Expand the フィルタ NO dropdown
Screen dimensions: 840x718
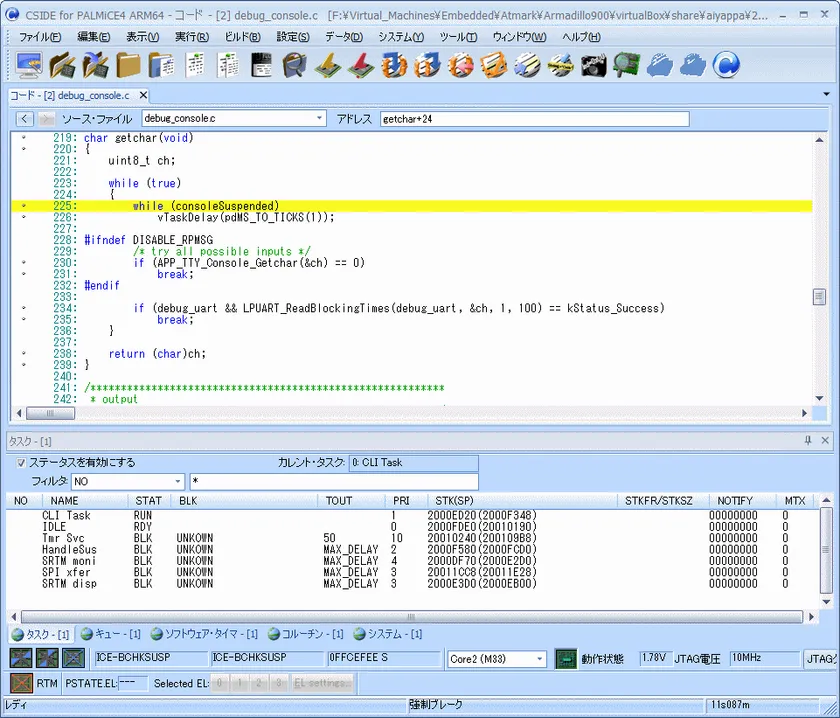tap(178, 481)
